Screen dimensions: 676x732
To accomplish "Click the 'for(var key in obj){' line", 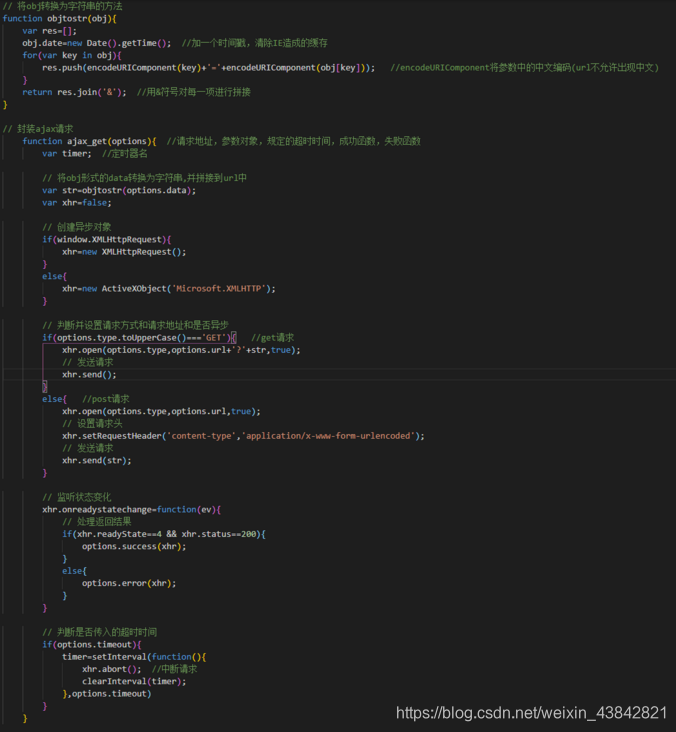I will point(72,56).
